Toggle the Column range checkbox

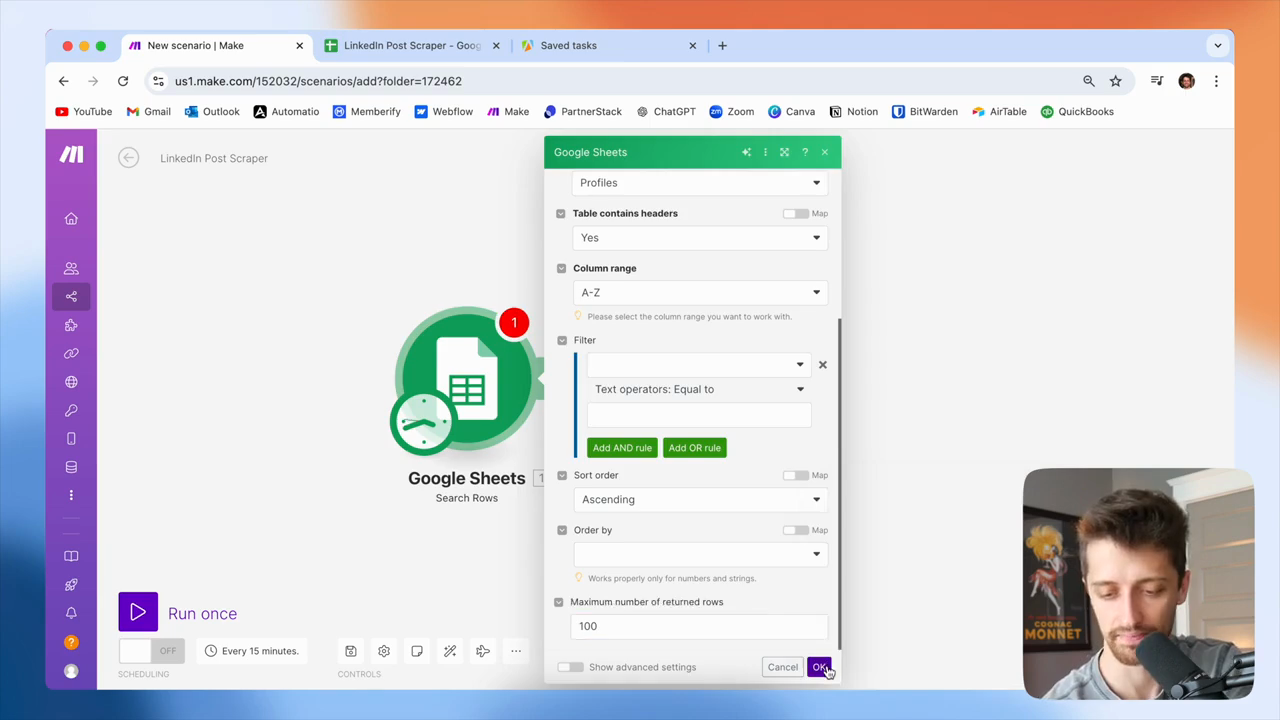561,268
